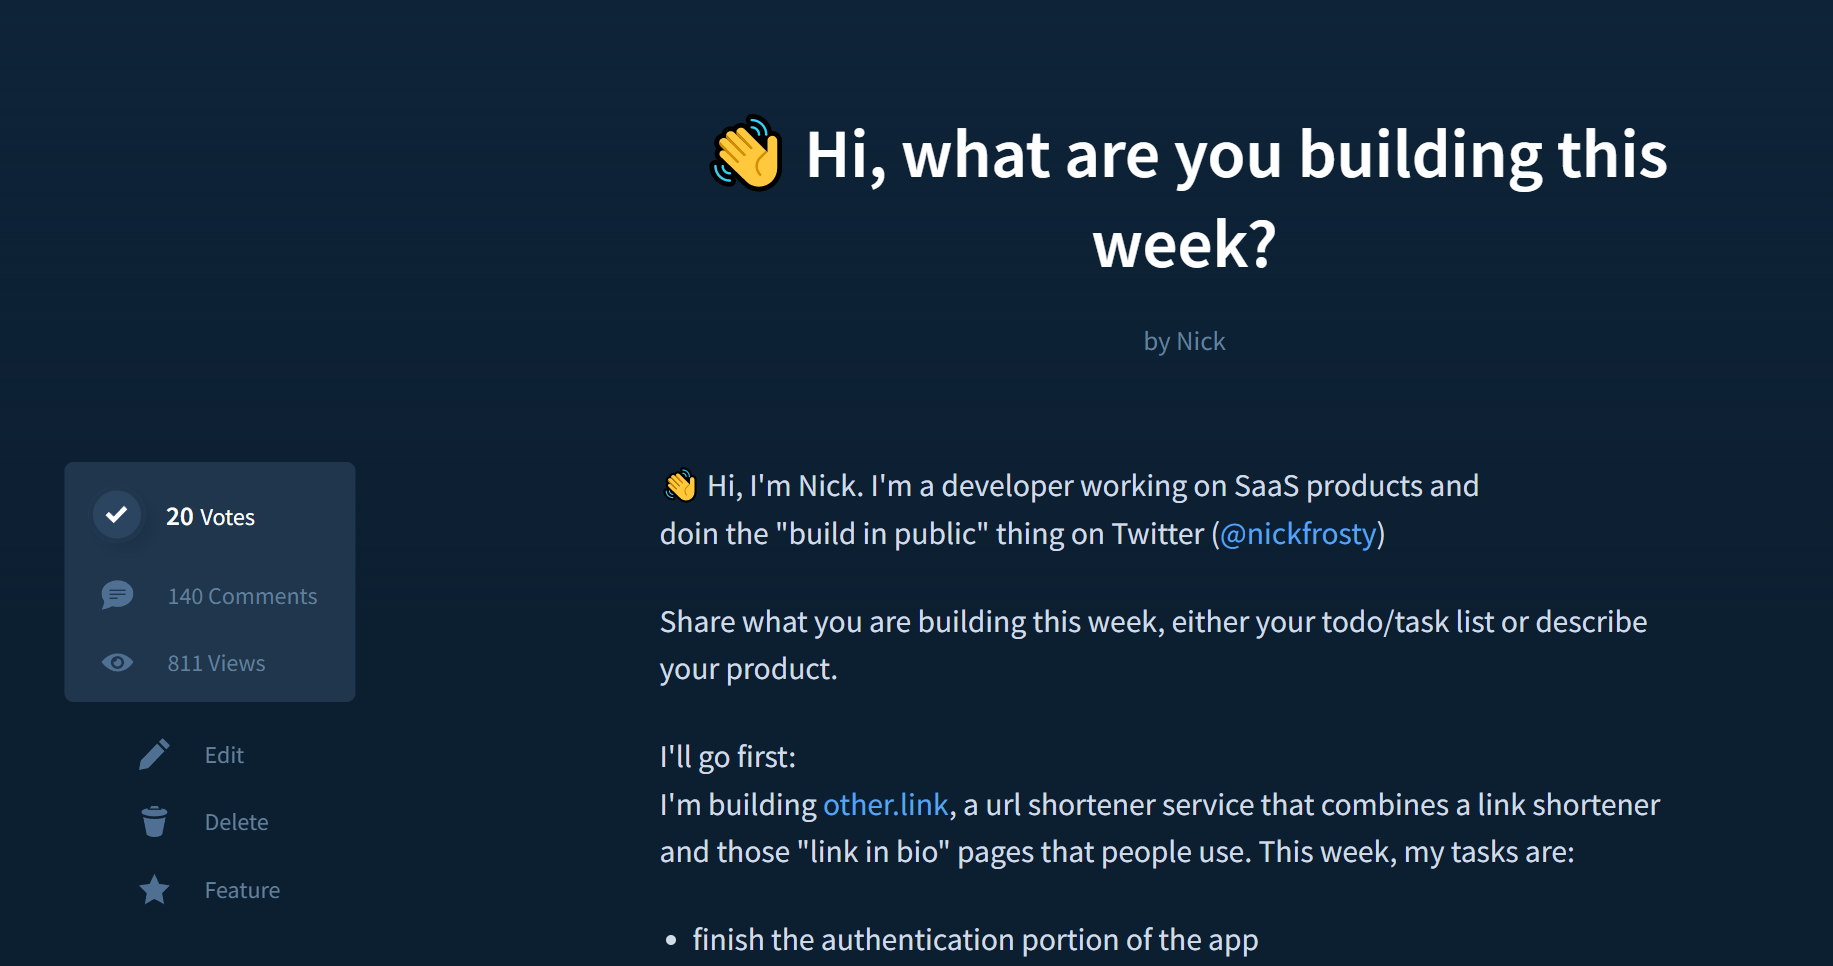
Task: Open the 140 Comments link
Action: click(242, 596)
